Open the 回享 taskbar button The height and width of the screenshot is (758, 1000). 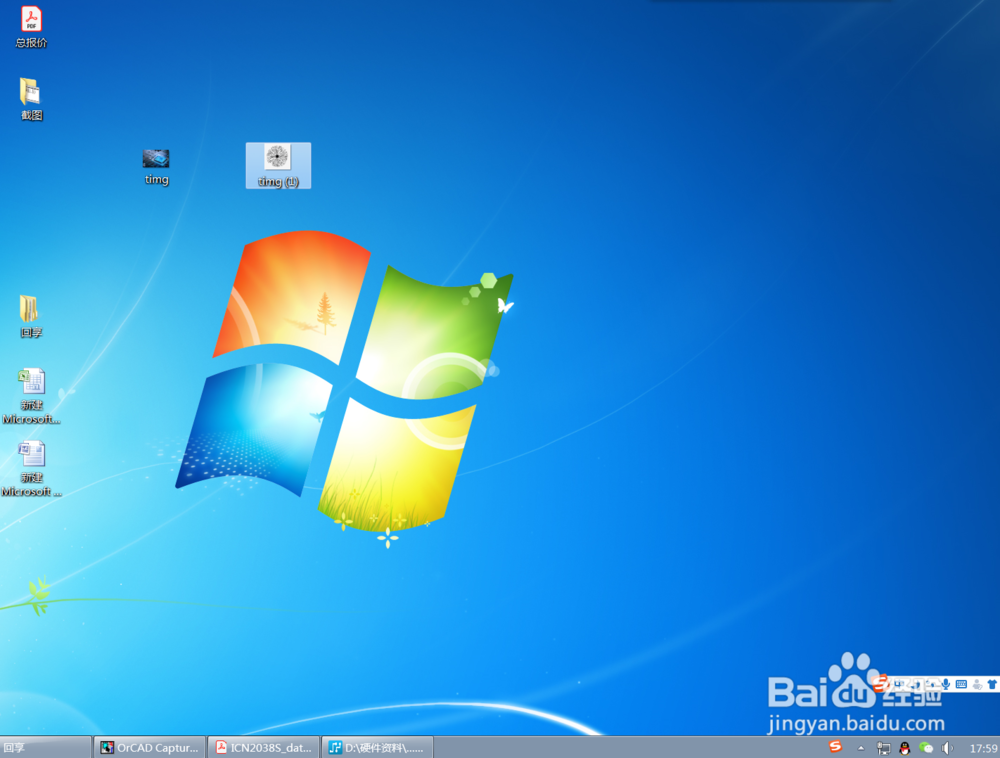[x=45, y=747]
